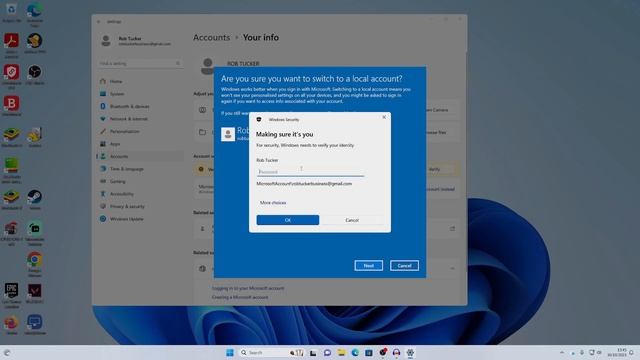This screenshot has height=360, width=640.
Task: Select System in Settings sidebar
Action: (140, 94)
